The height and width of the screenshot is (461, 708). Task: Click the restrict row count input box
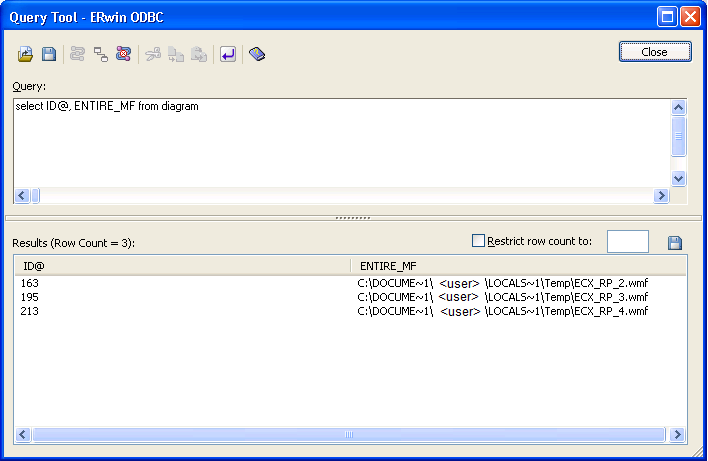pyautogui.click(x=628, y=242)
